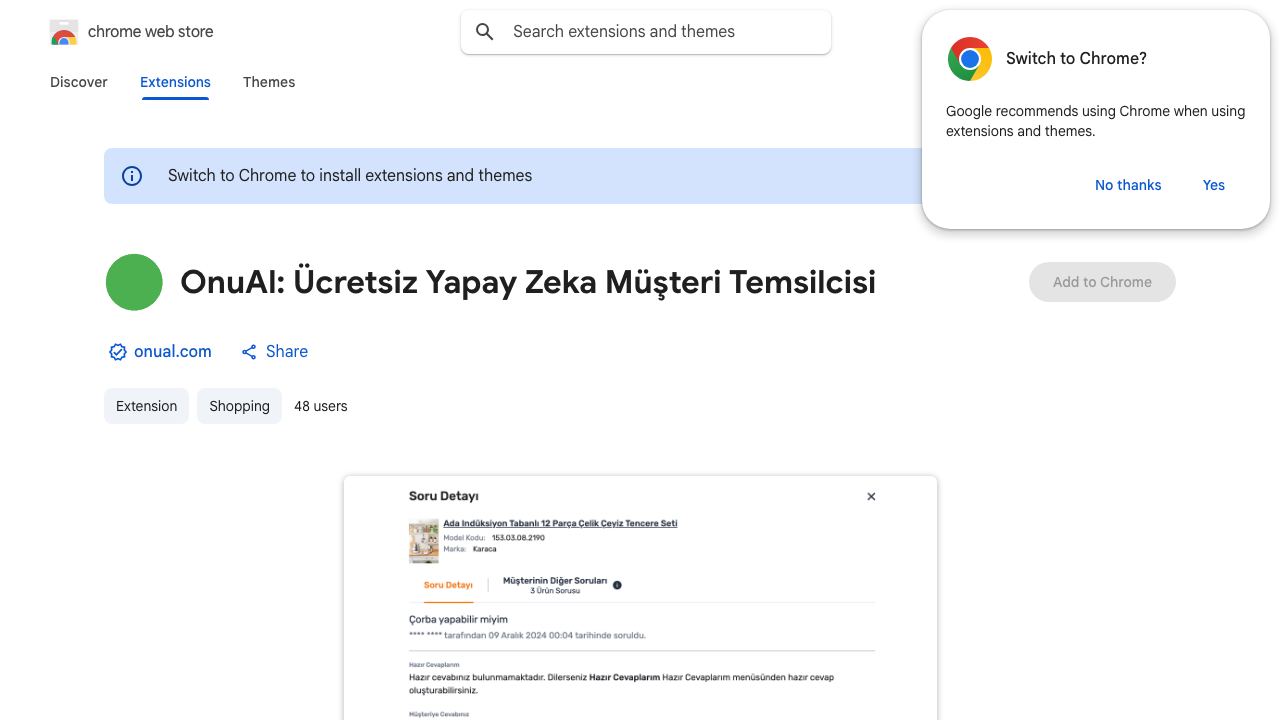Open the Ada İndüksiyon Tabanlı product link

(x=560, y=524)
